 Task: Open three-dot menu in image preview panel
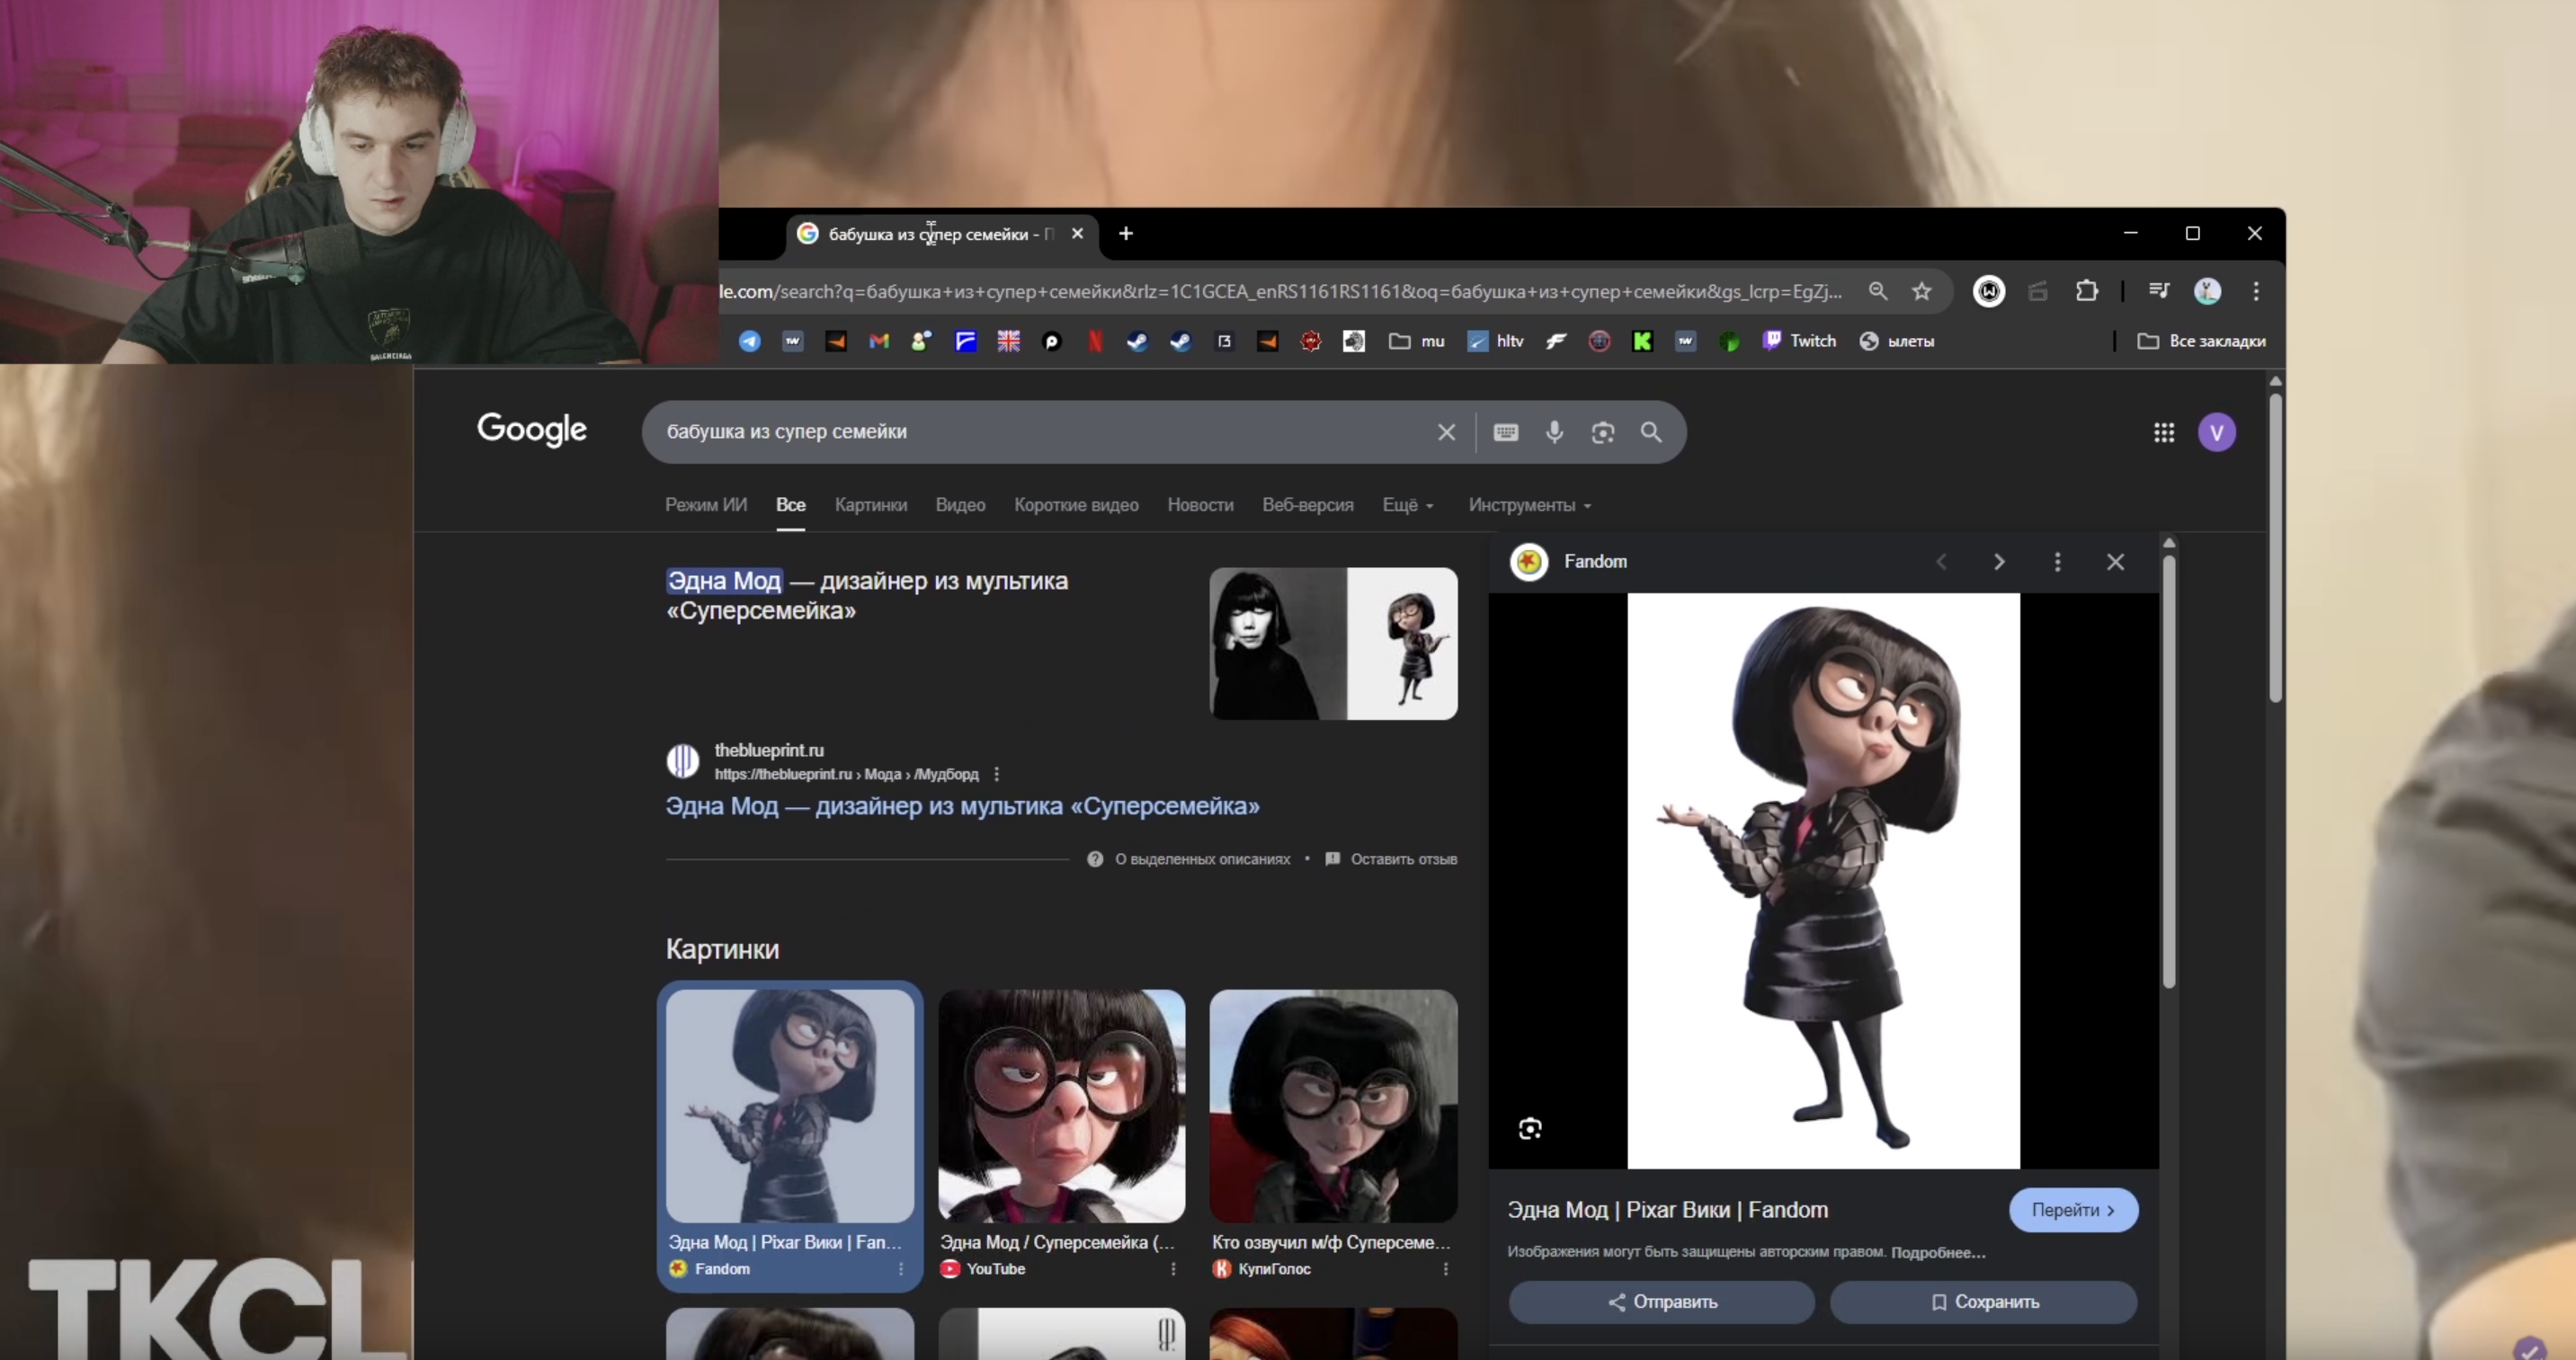[2057, 562]
